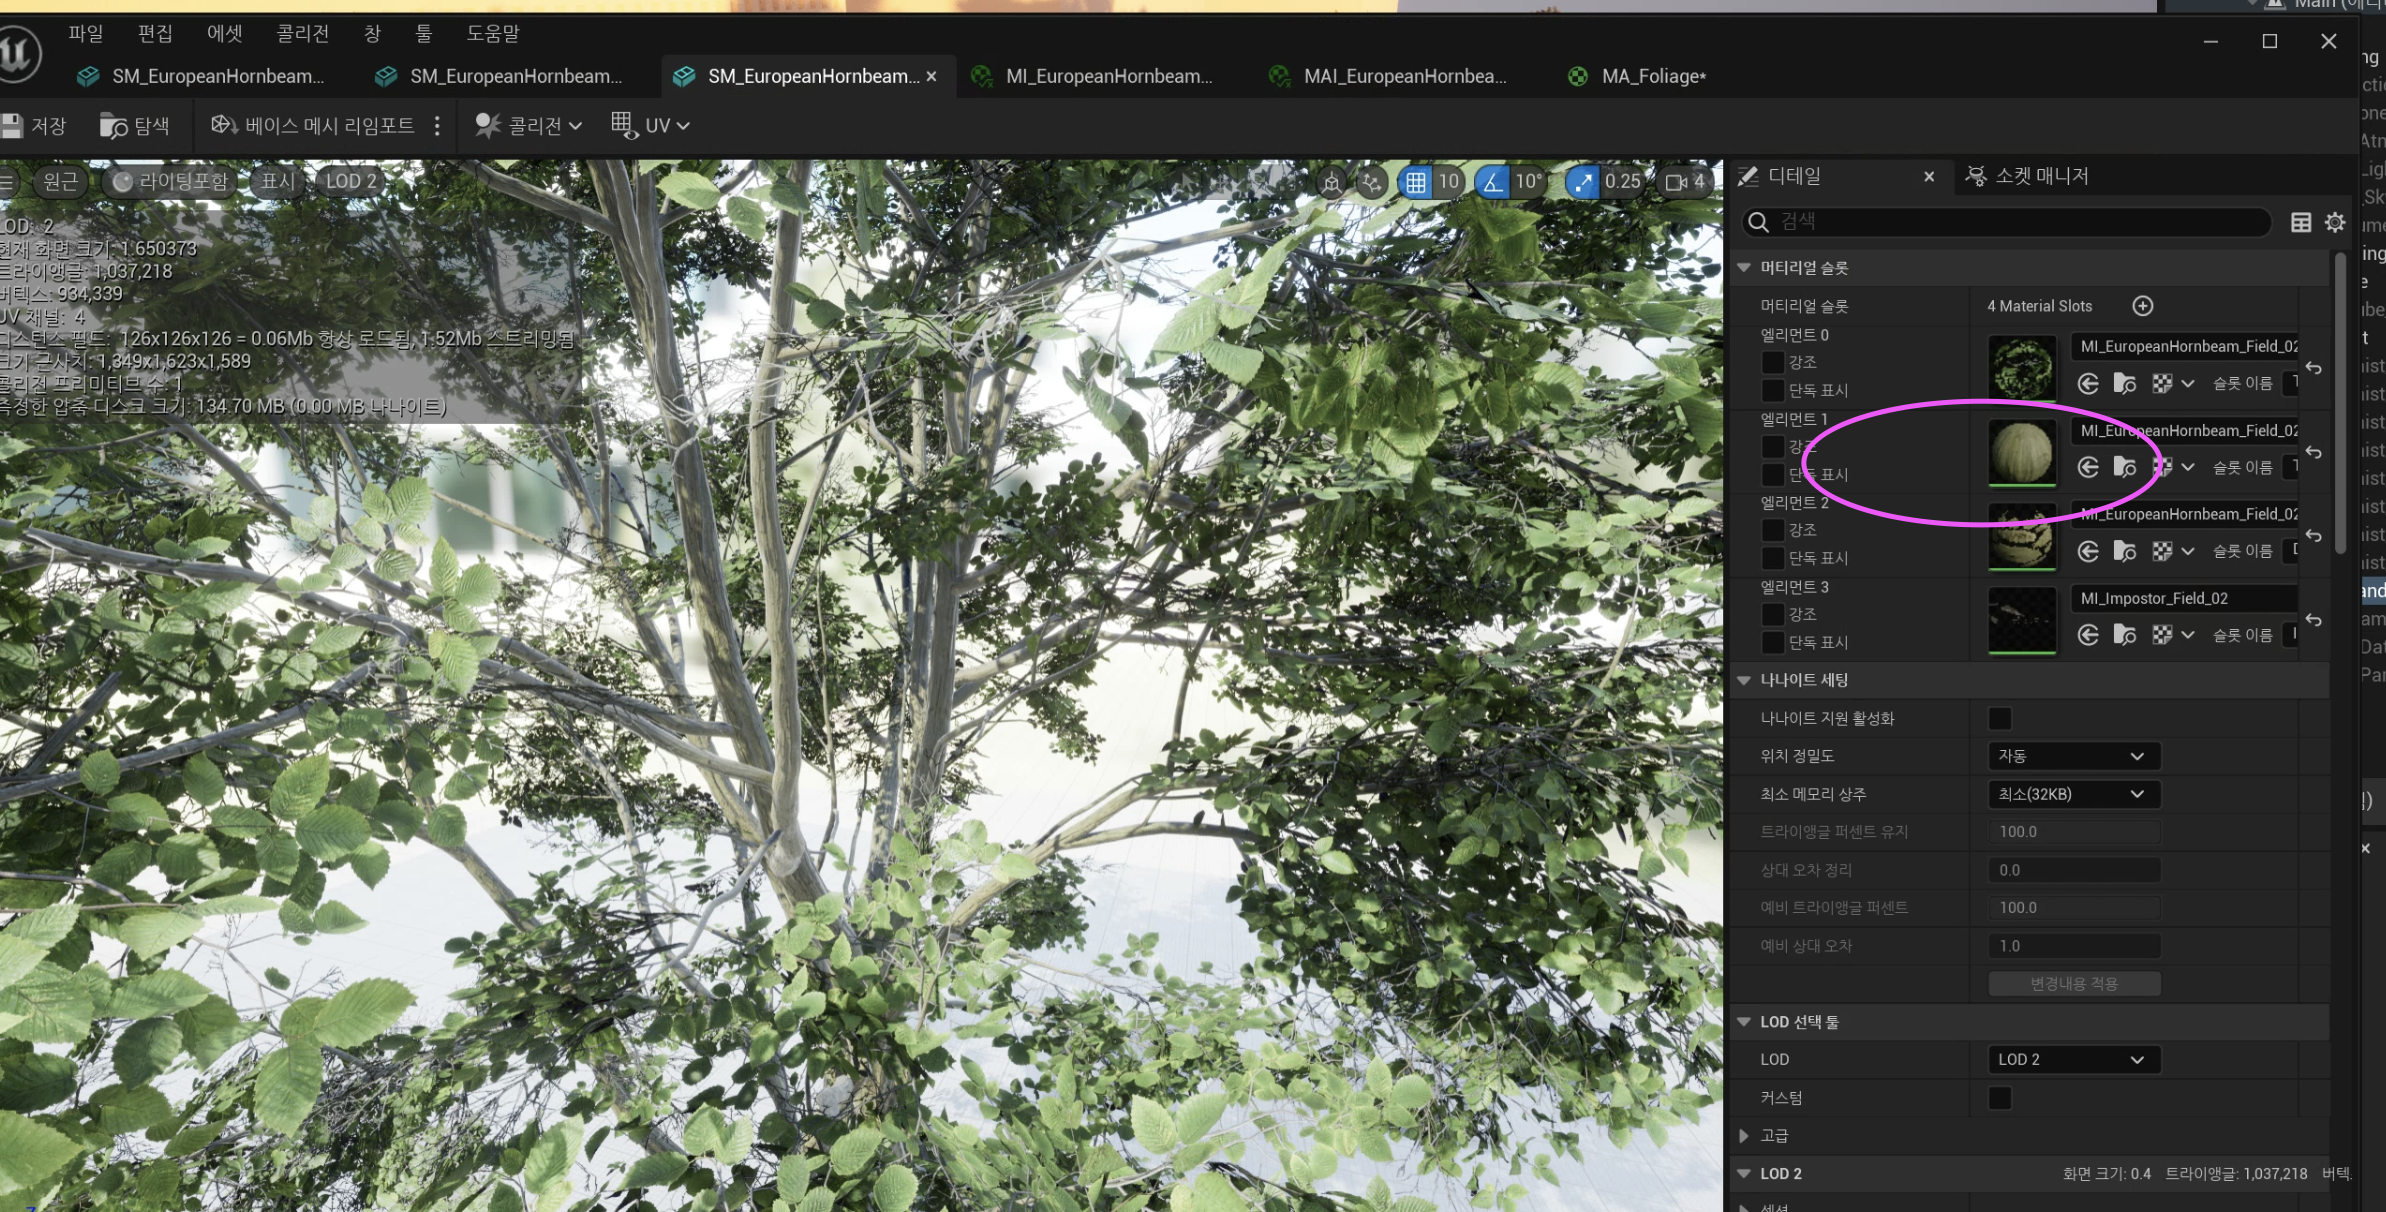The image size is (2386, 1212).
Task: Reset Element 2 material to default
Action: click(2314, 536)
